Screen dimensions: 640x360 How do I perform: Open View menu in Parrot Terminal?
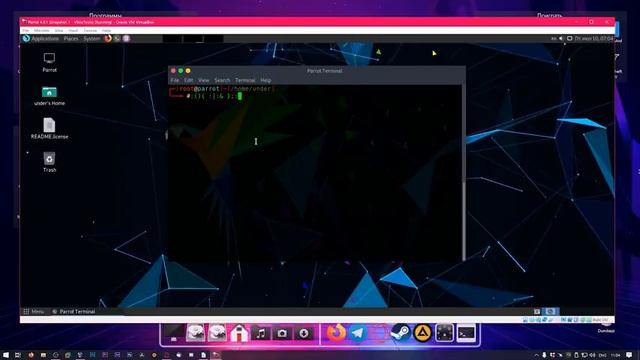click(203, 80)
